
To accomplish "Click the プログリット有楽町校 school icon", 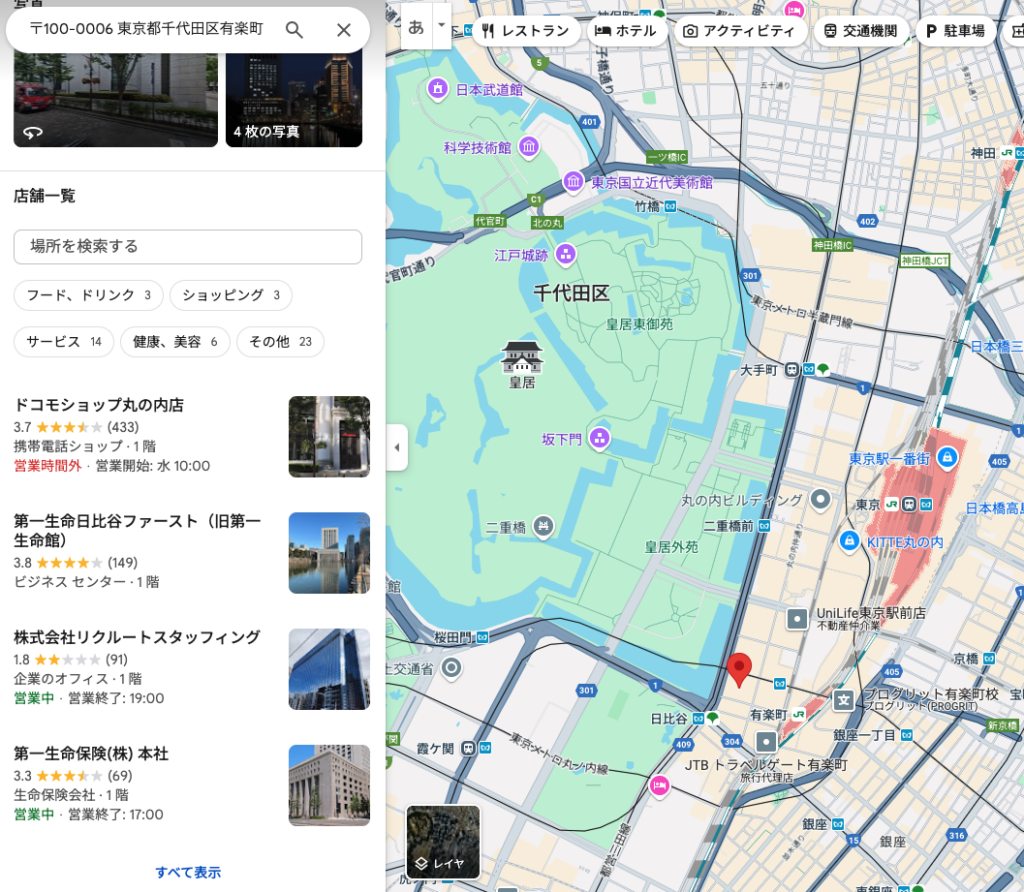I will coord(844,701).
